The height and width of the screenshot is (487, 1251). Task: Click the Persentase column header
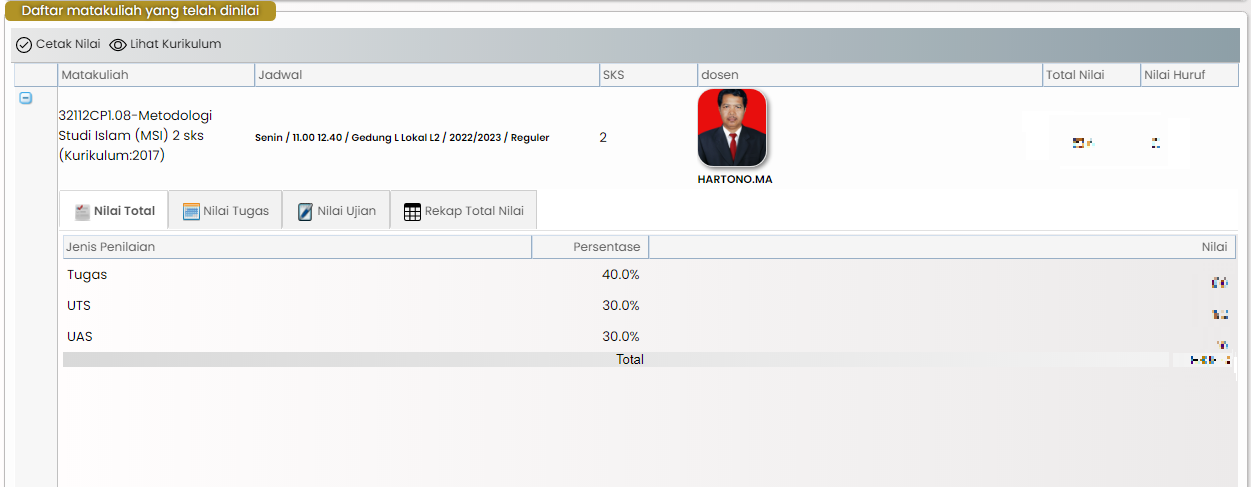[x=606, y=246]
